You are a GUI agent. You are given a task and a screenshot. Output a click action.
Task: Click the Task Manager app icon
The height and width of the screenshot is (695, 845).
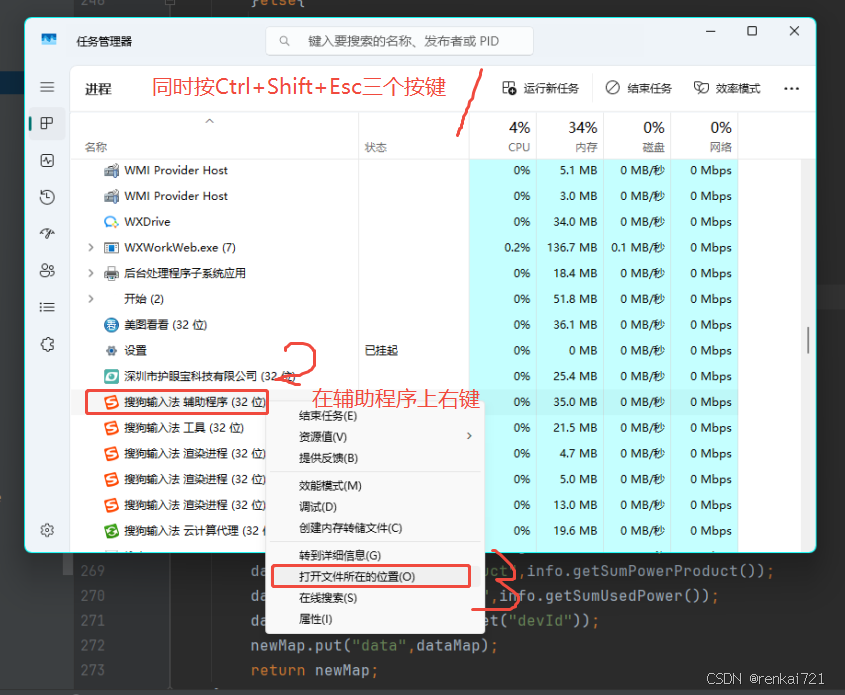tap(49, 39)
